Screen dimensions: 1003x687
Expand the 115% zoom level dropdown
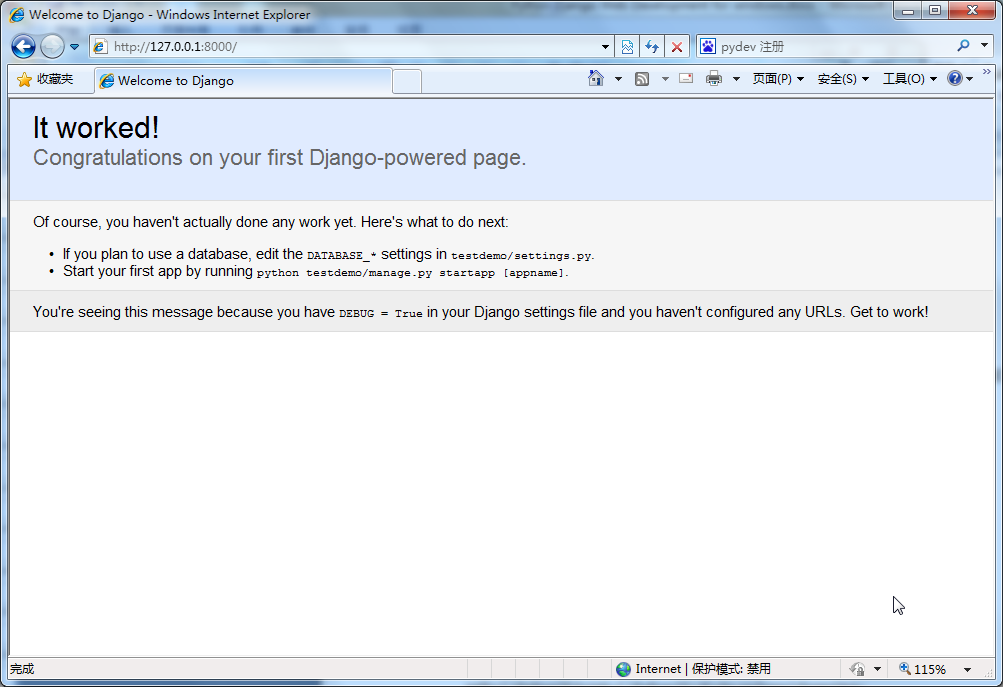point(967,669)
